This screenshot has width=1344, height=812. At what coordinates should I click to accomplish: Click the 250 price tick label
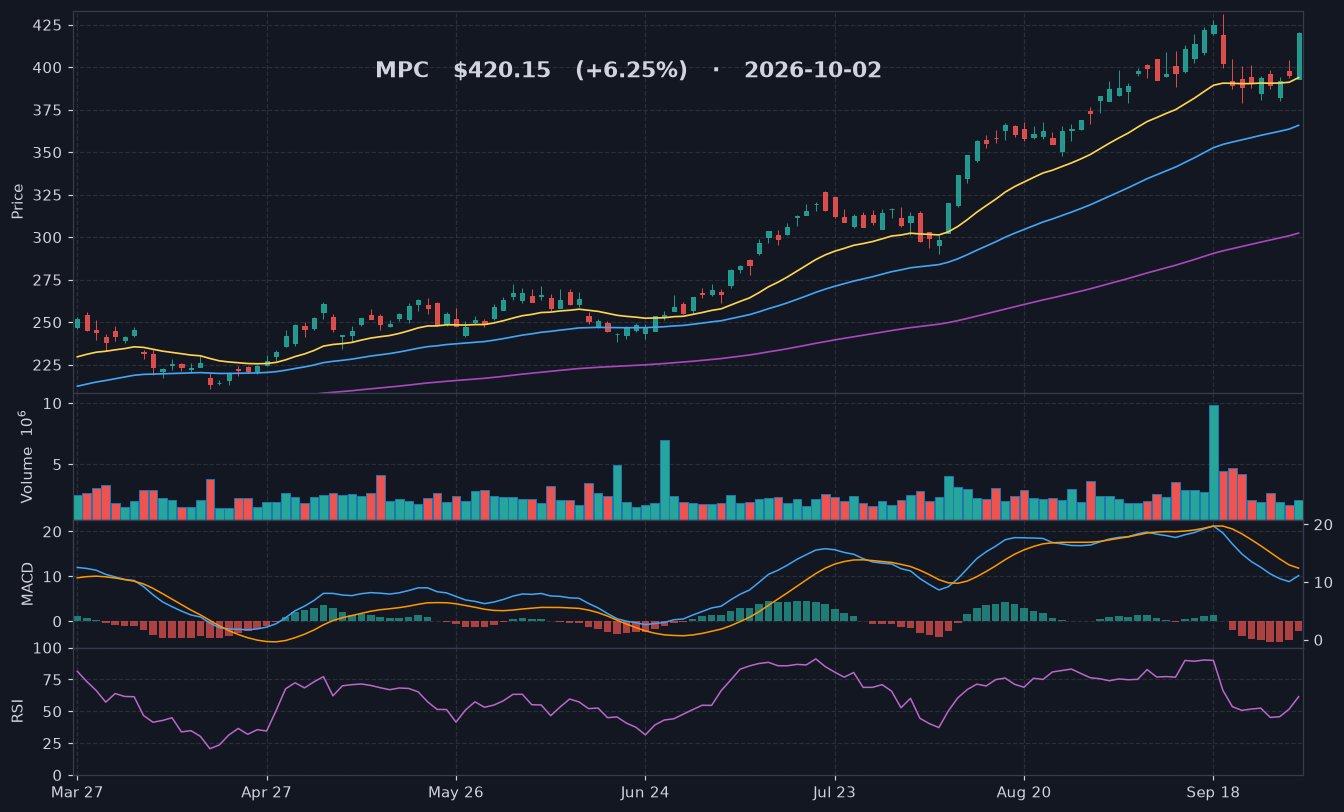pyautogui.click(x=49, y=323)
